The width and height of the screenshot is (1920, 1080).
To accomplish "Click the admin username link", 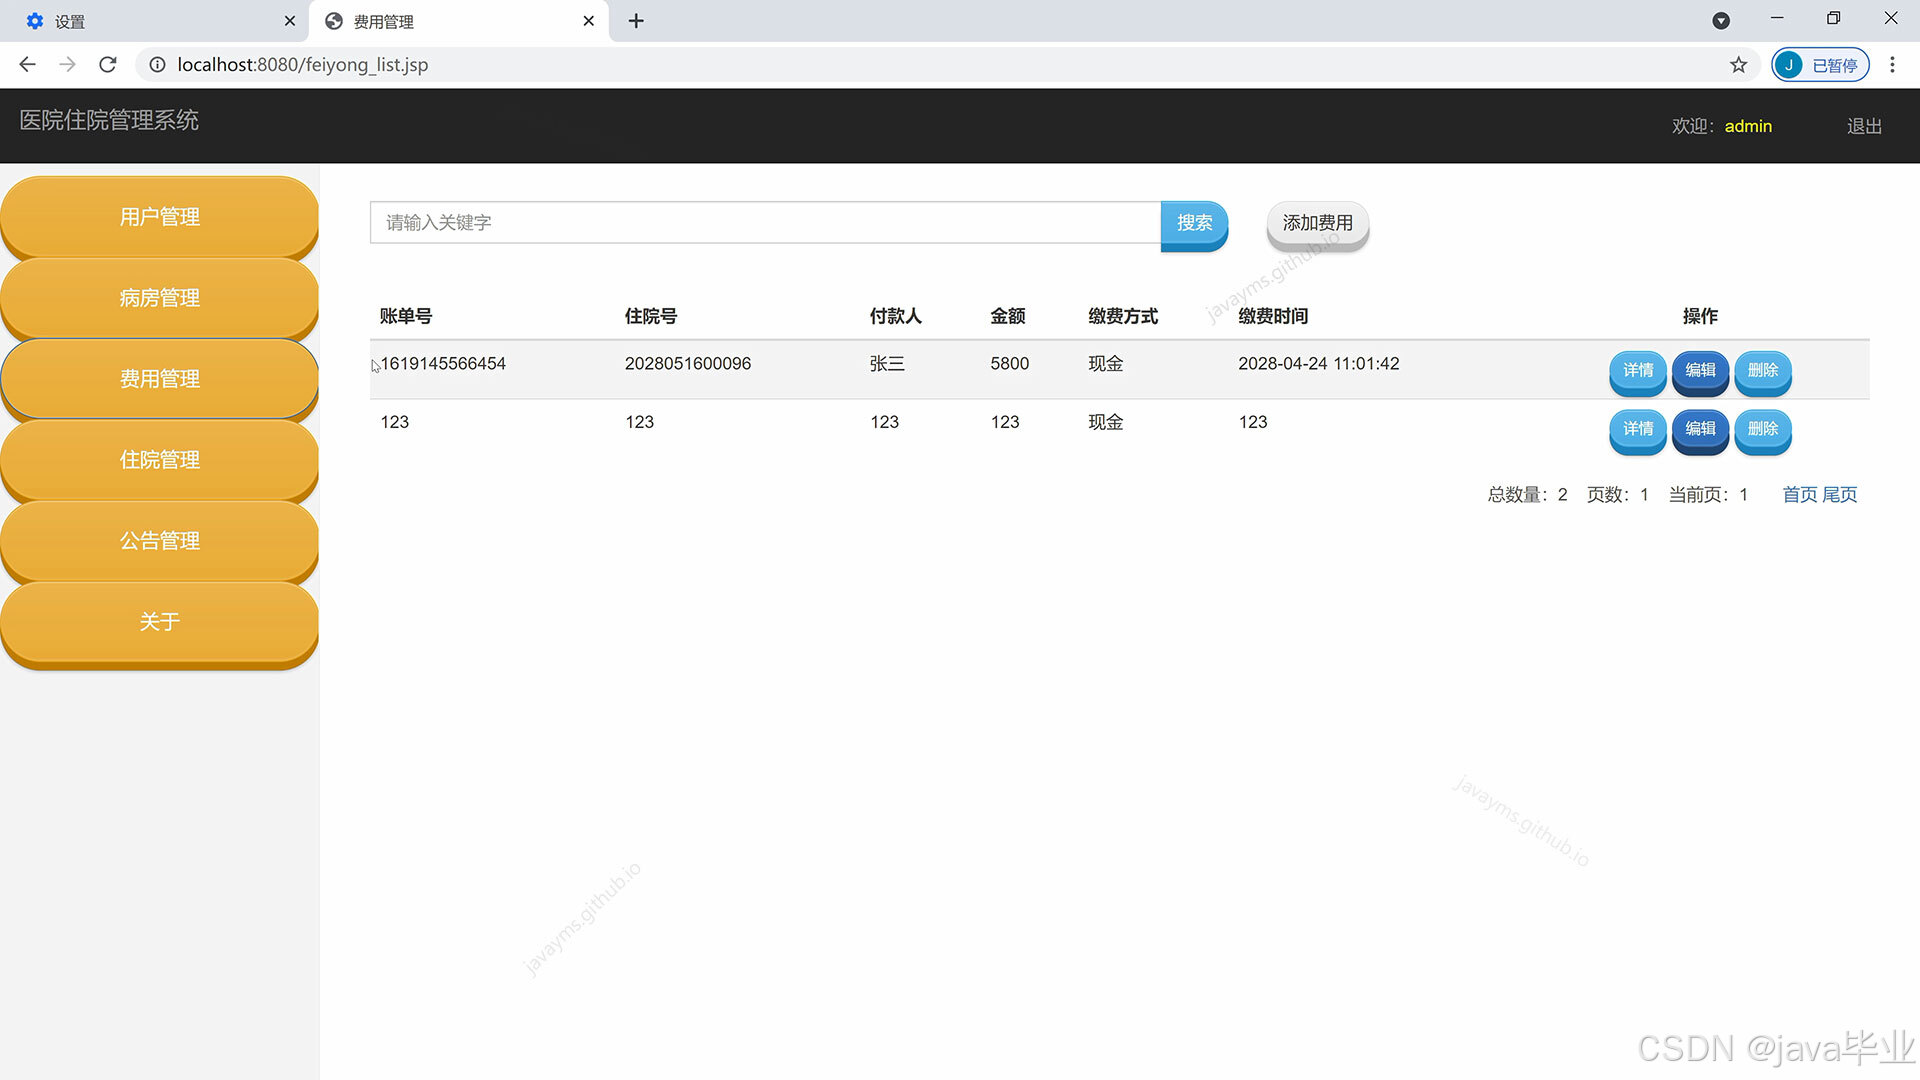I will tap(1748, 126).
